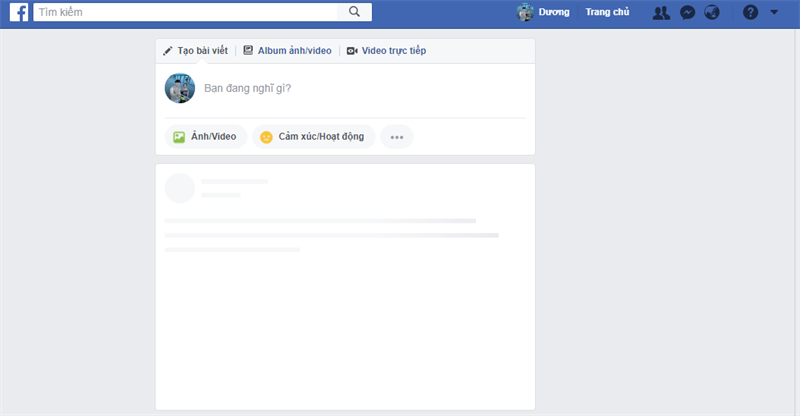The height and width of the screenshot is (416, 800).
Task: Open the notifications globe icon
Action: pyautogui.click(x=712, y=12)
